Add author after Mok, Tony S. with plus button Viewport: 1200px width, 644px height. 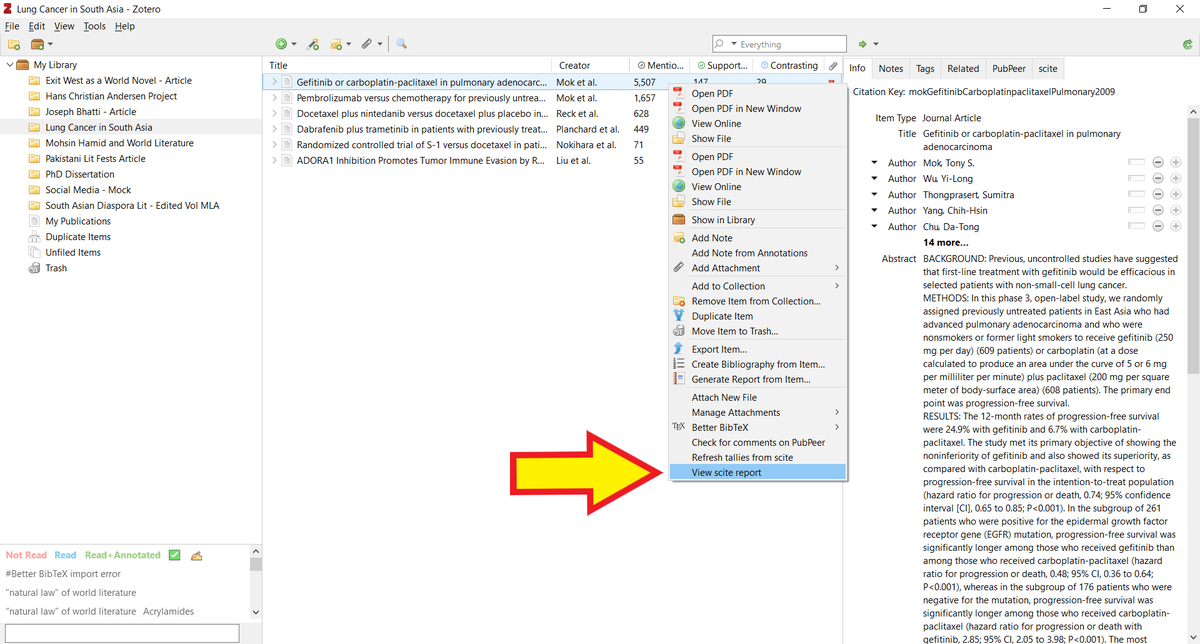point(1176,163)
